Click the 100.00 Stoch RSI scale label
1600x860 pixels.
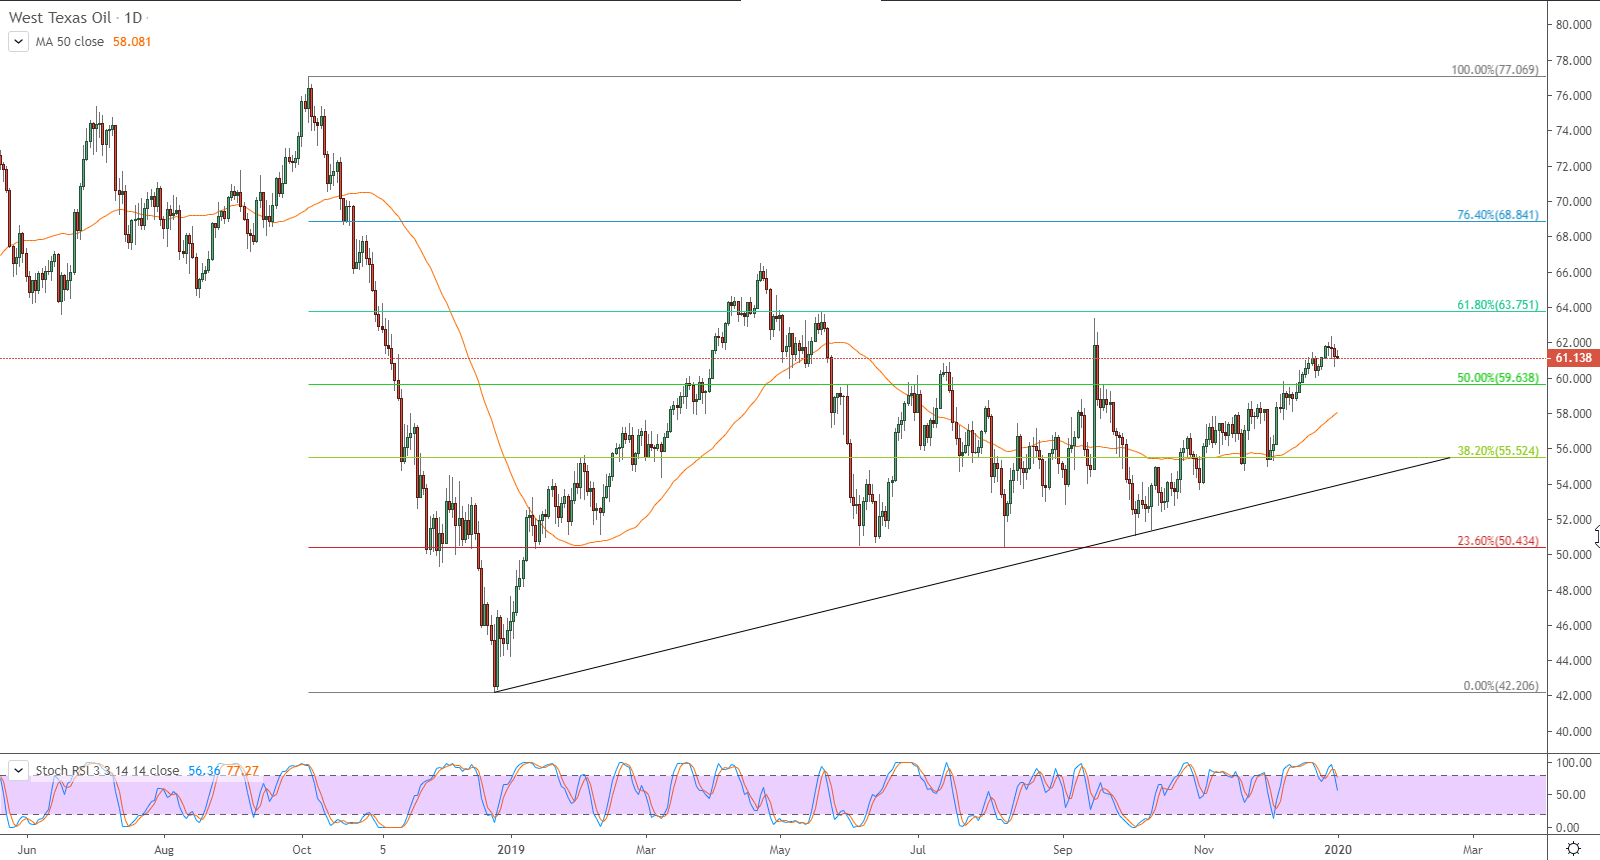(x=1573, y=763)
